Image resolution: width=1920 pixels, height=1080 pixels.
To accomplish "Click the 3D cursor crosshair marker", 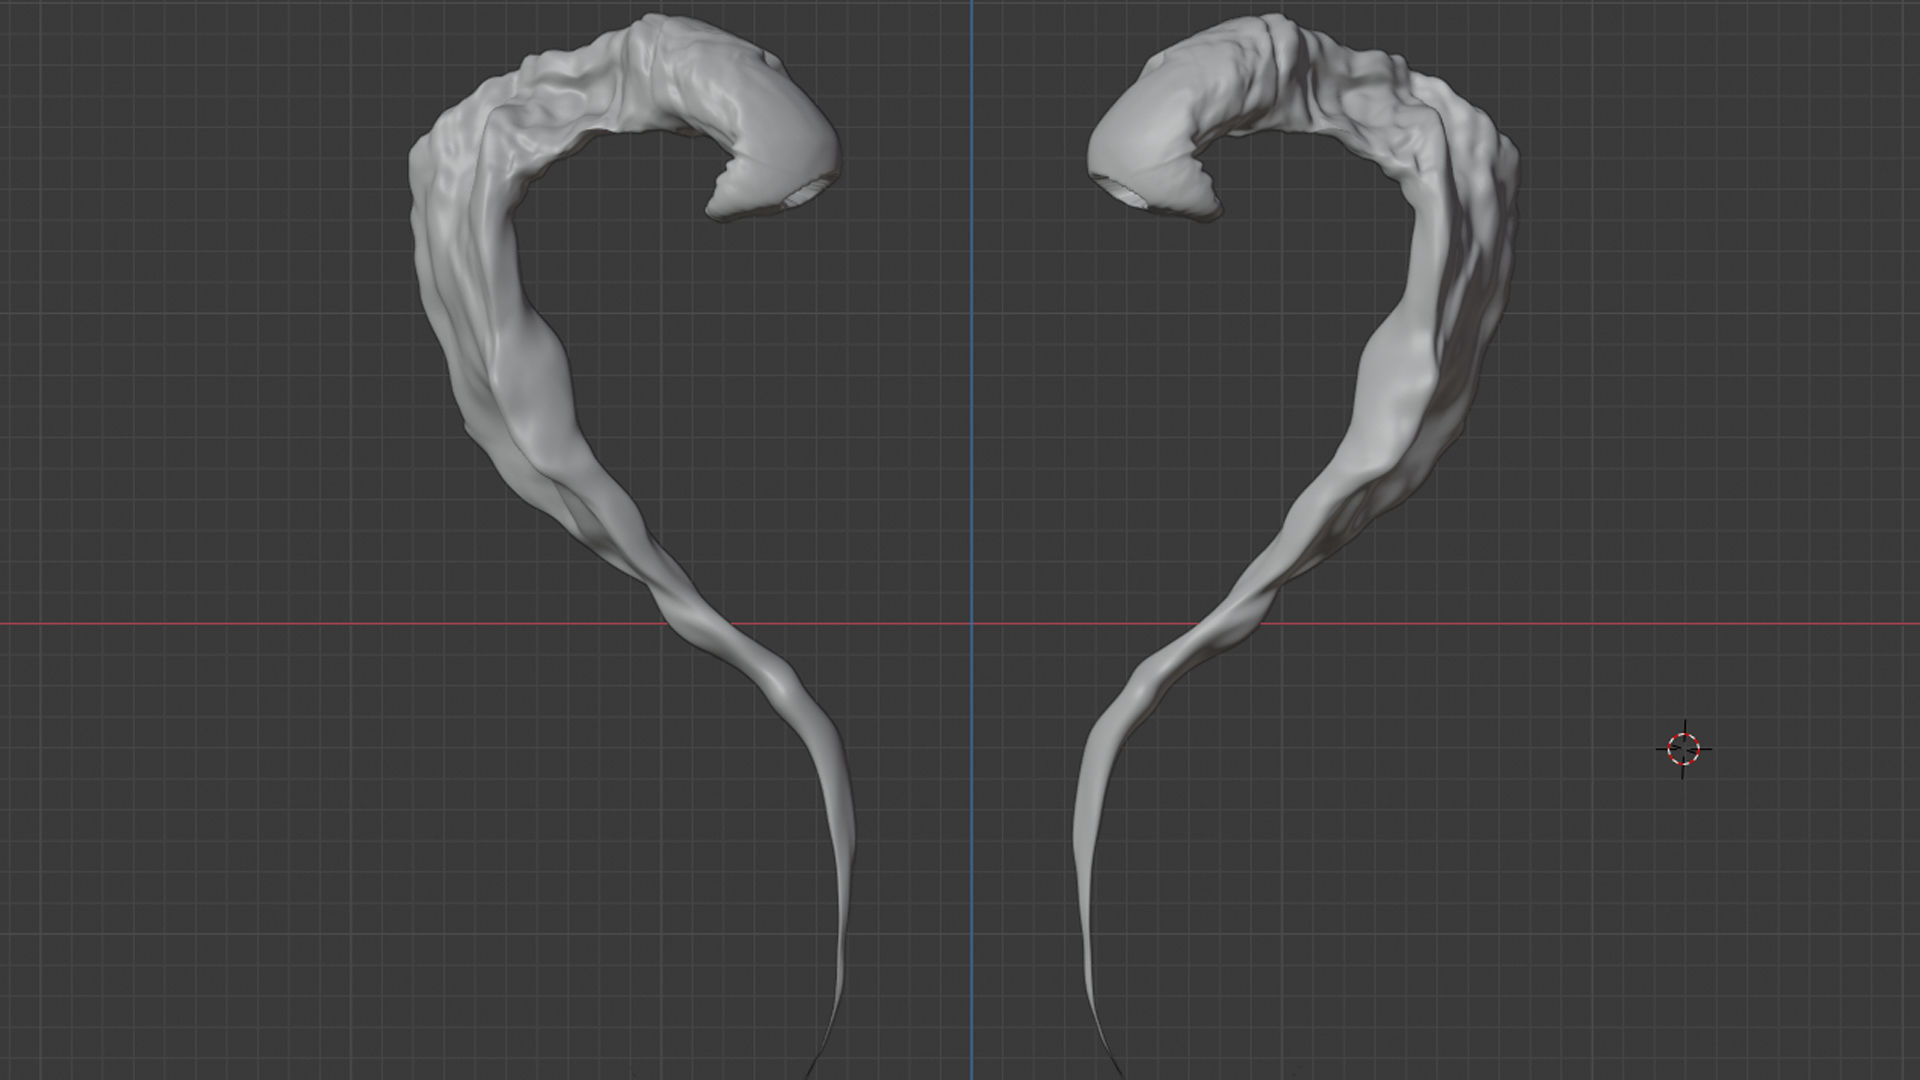I will pyautogui.click(x=1683, y=748).
